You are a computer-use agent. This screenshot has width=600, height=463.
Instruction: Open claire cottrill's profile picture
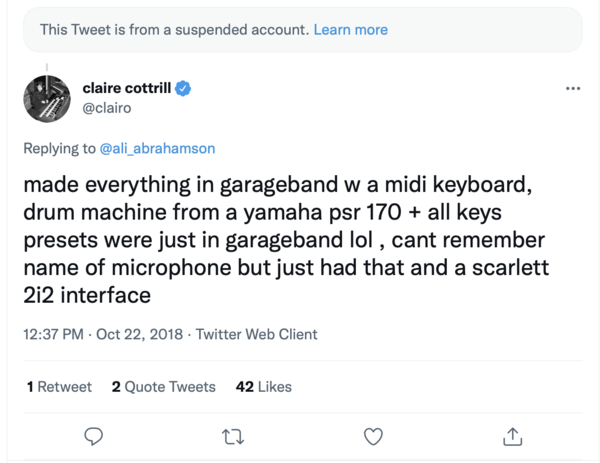(47, 99)
